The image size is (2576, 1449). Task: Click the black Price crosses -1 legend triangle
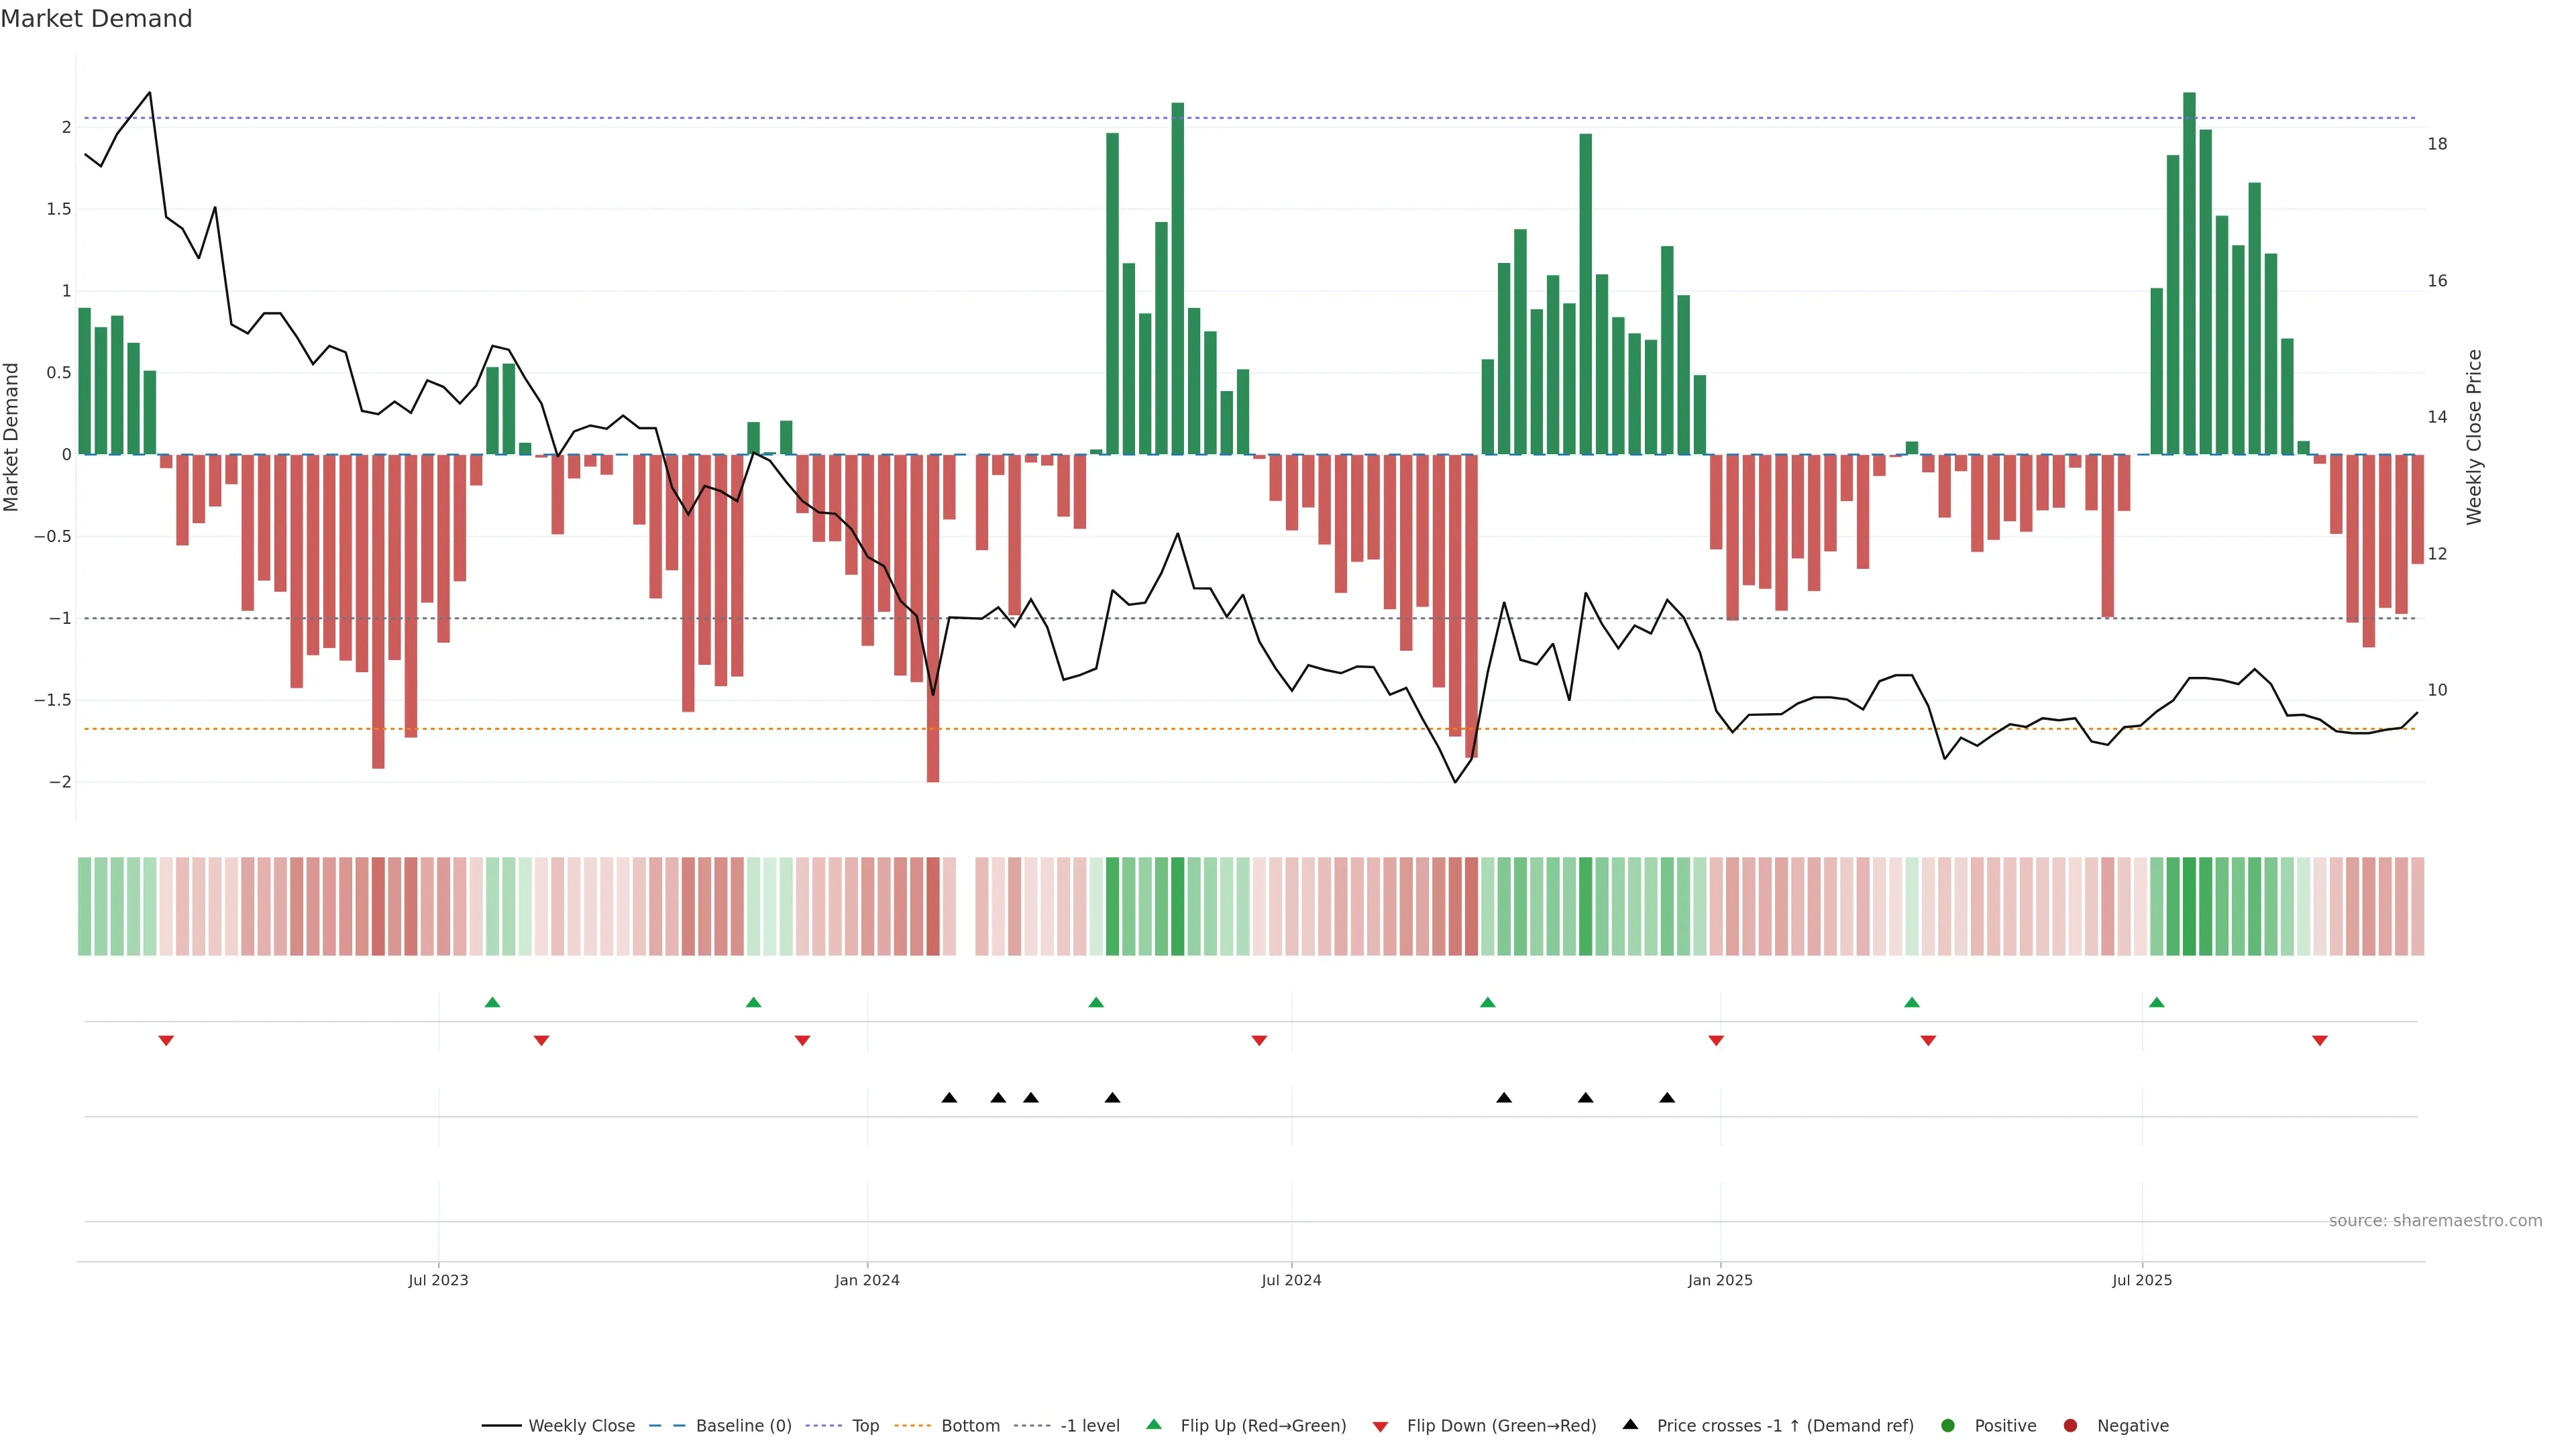(1630, 1425)
